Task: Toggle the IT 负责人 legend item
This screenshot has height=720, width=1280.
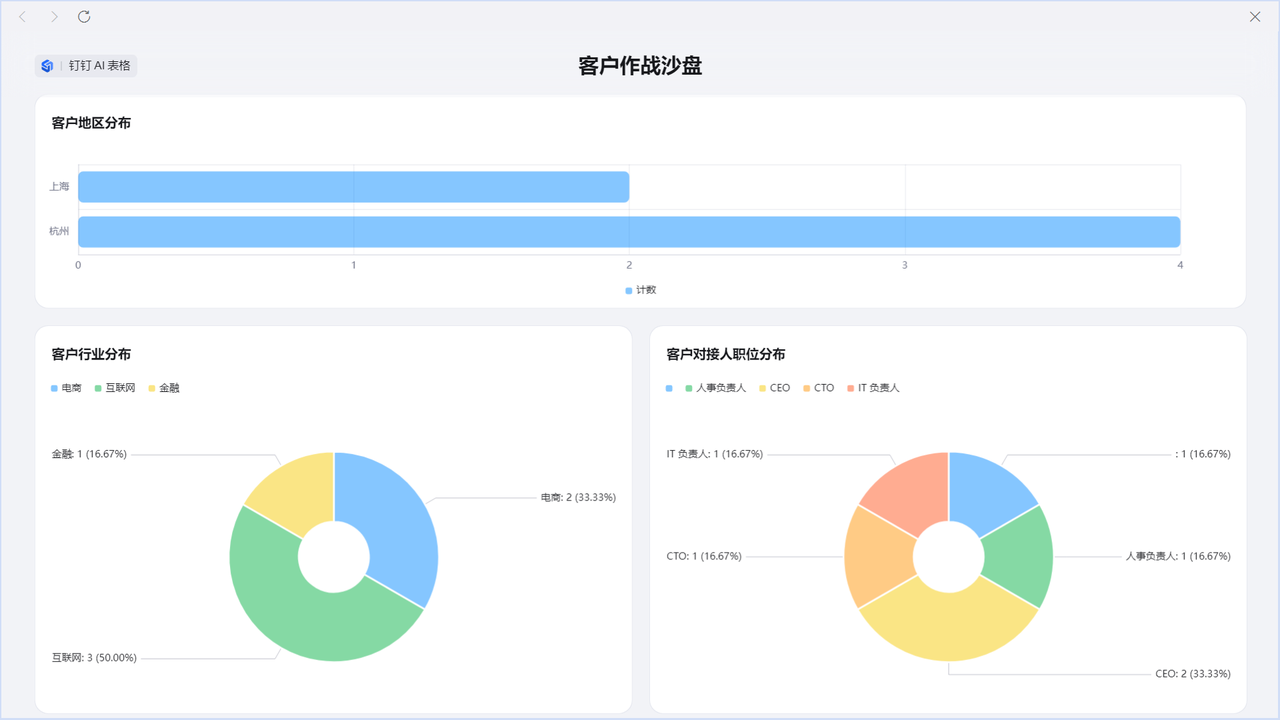Action: point(872,388)
